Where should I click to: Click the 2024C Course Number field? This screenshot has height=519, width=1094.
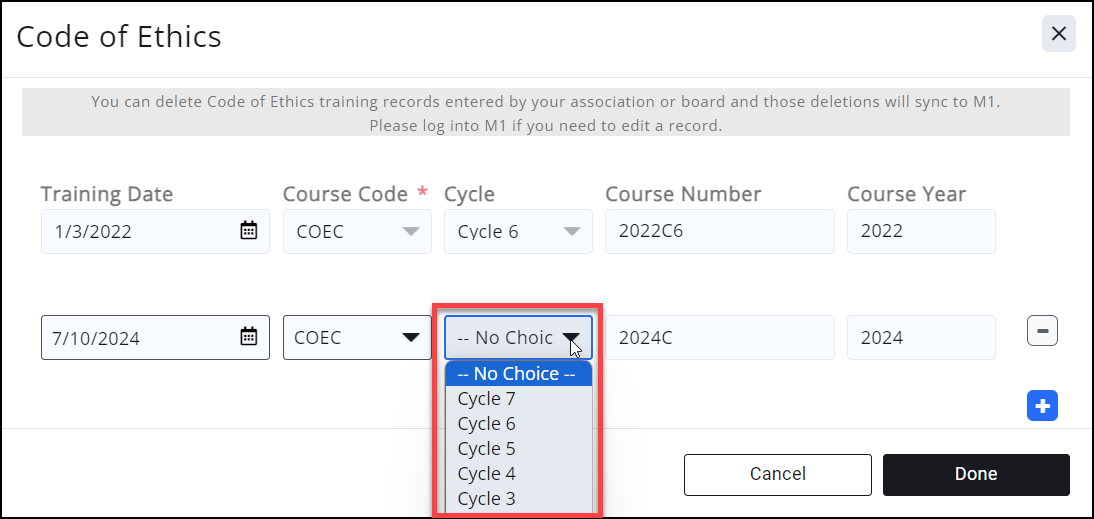point(719,338)
